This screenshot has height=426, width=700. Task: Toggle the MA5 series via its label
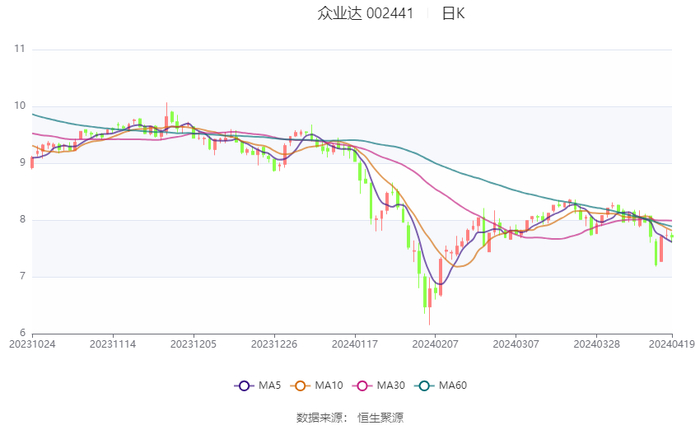point(270,385)
